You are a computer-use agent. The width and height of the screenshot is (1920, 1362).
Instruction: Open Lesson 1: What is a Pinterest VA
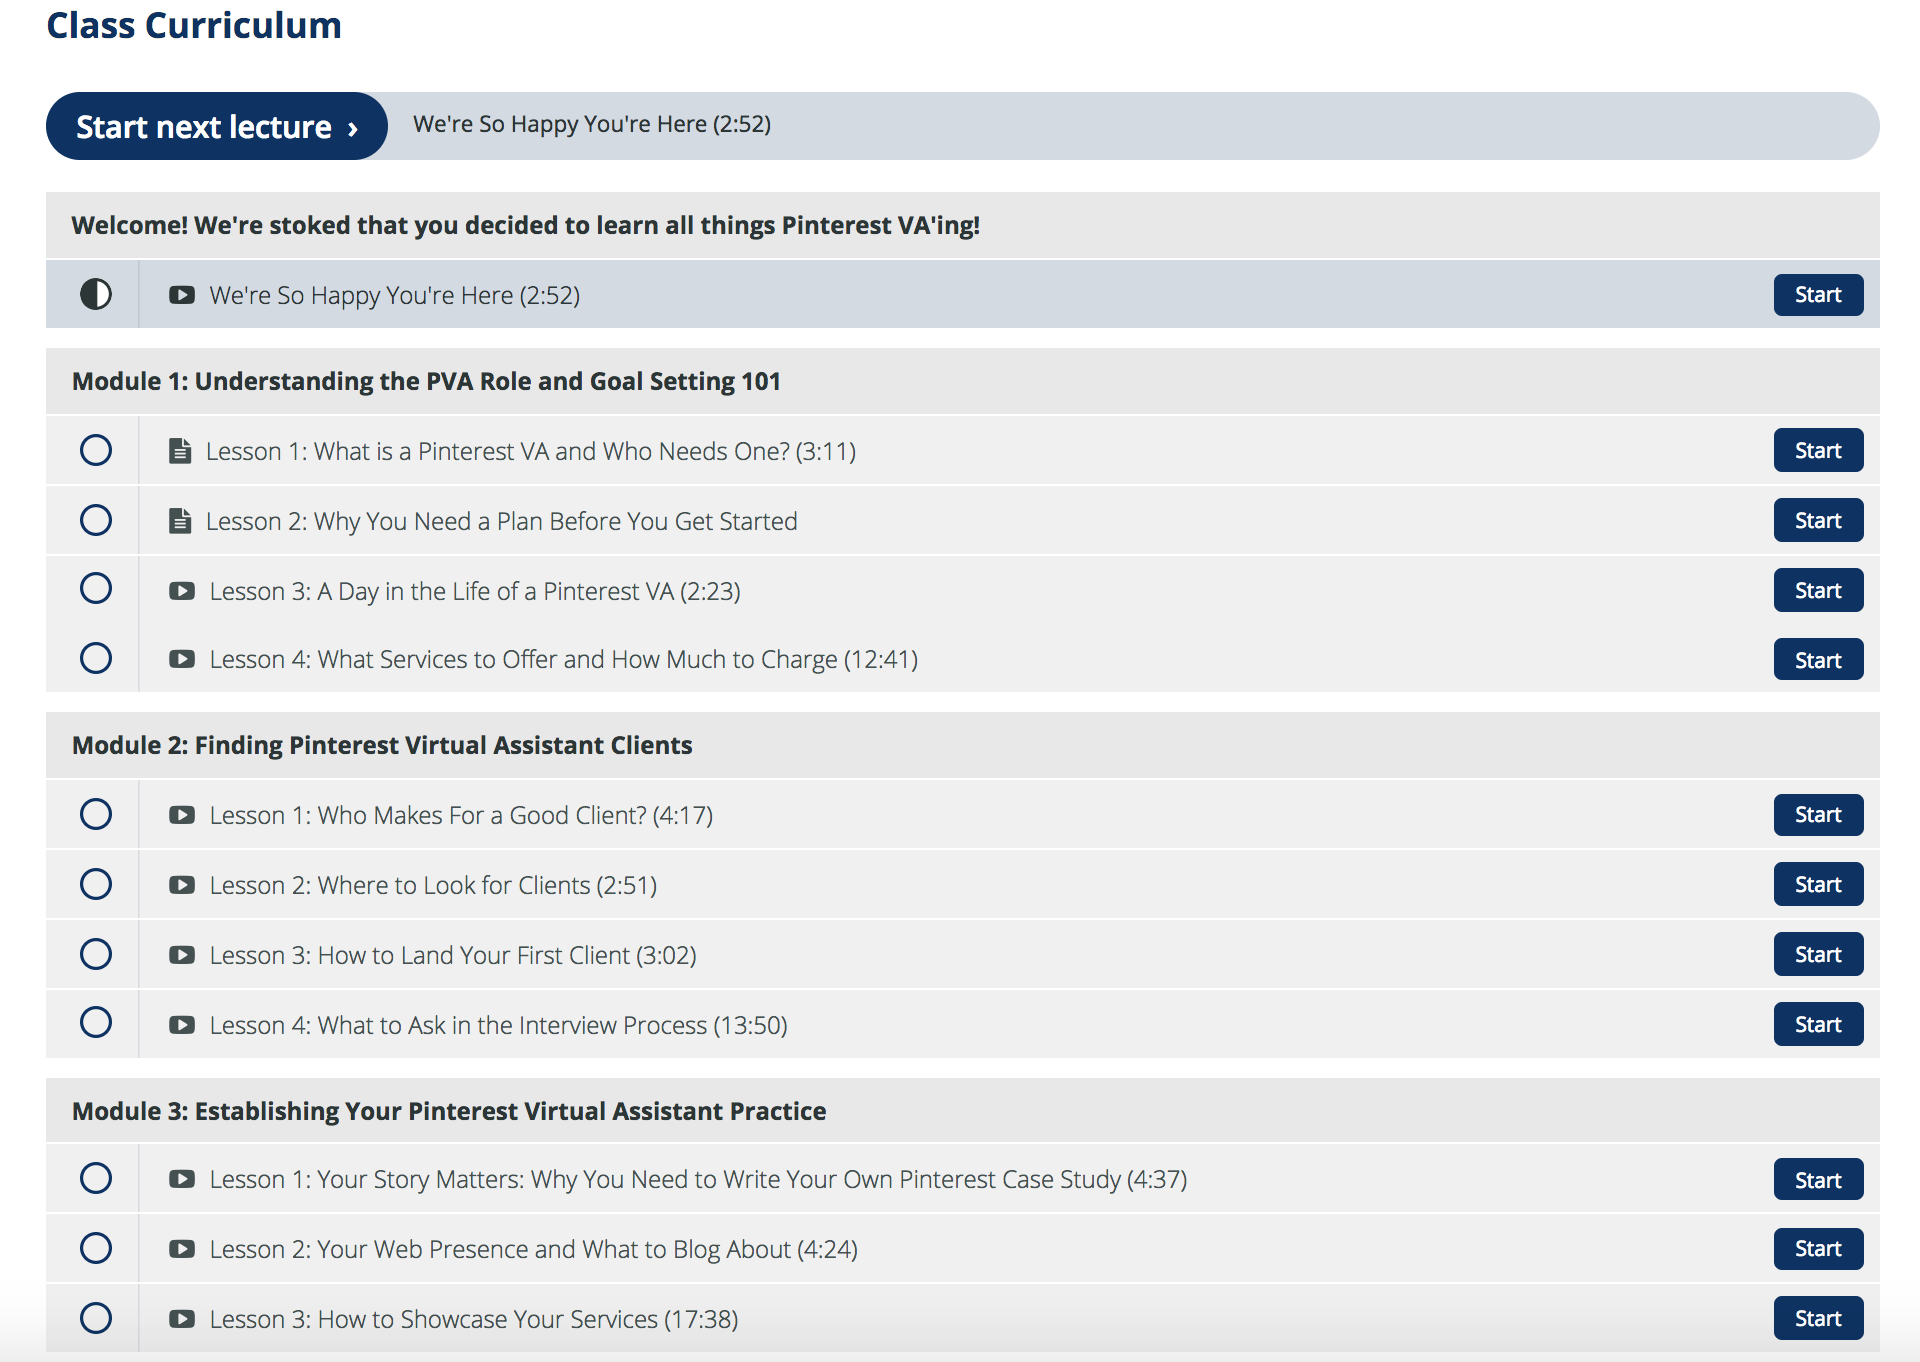531,452
